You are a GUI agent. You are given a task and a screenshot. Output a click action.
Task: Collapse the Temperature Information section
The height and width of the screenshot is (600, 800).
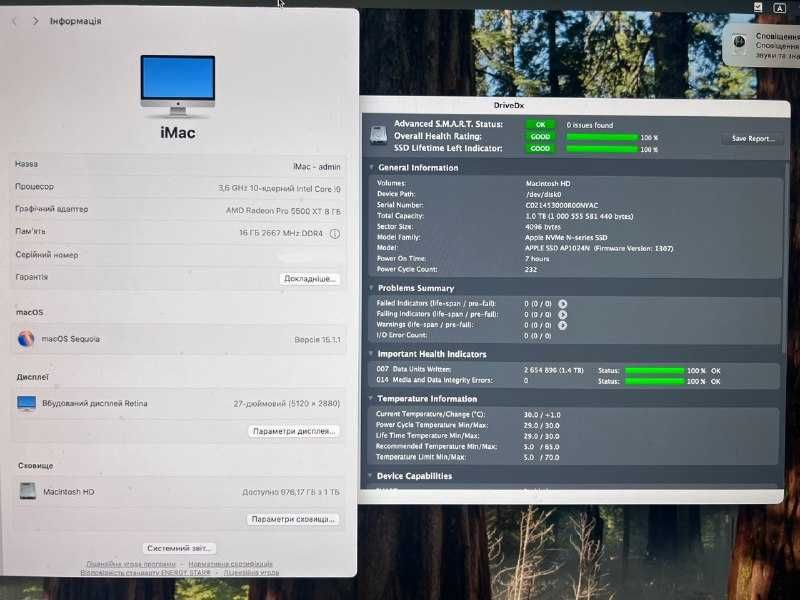point(371,398)
